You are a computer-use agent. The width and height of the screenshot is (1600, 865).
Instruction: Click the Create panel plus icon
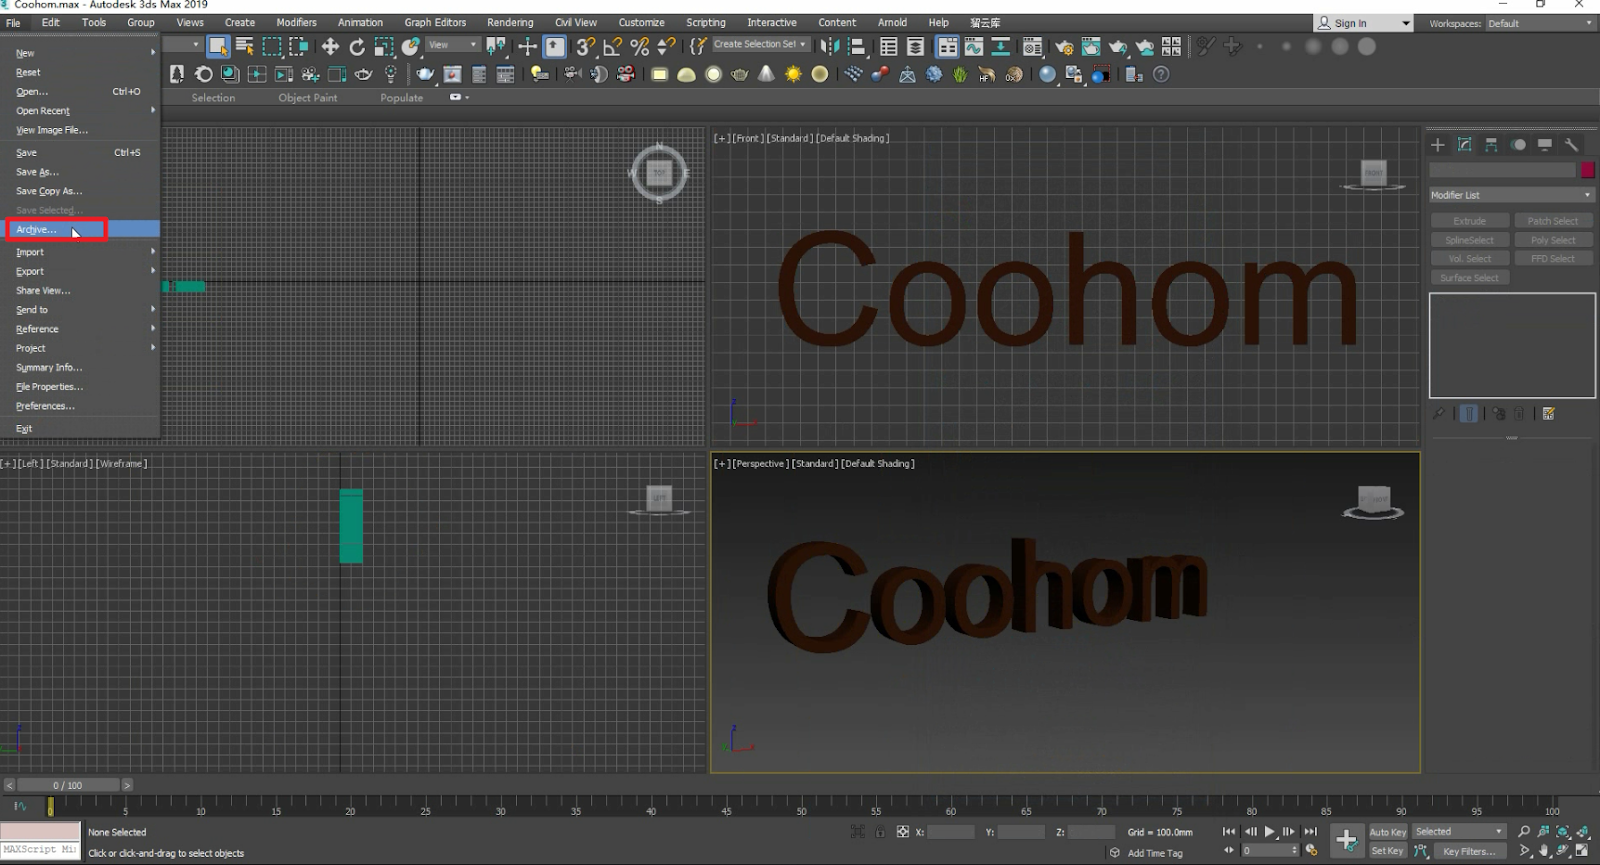click(x=1438, y=145)
